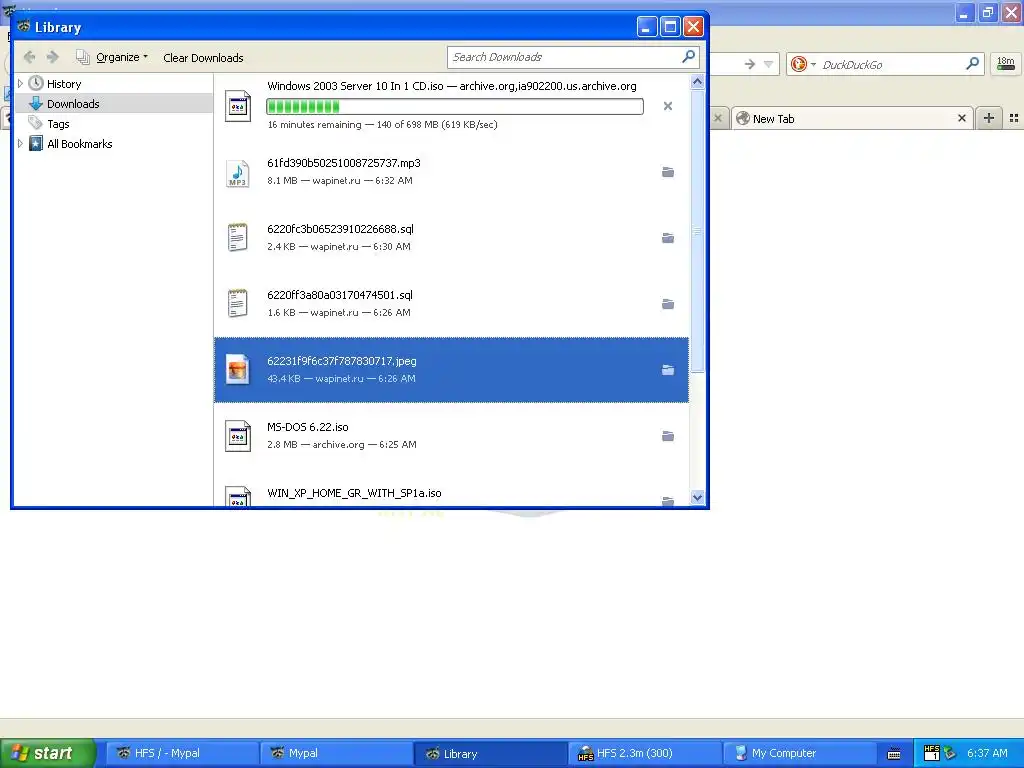Image resolution: width=1024 pixels, height=768 pixels.
Task: Click the HFS system tray icon
Action: coord(932,753)
